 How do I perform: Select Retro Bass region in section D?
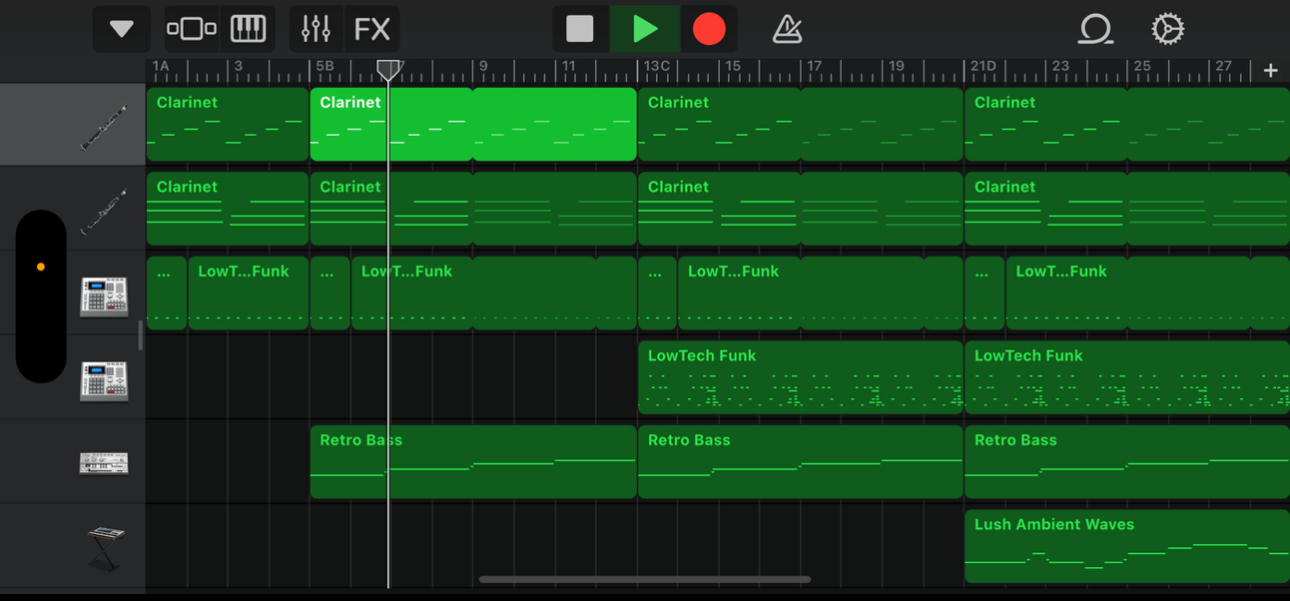tap(1127, 462)
